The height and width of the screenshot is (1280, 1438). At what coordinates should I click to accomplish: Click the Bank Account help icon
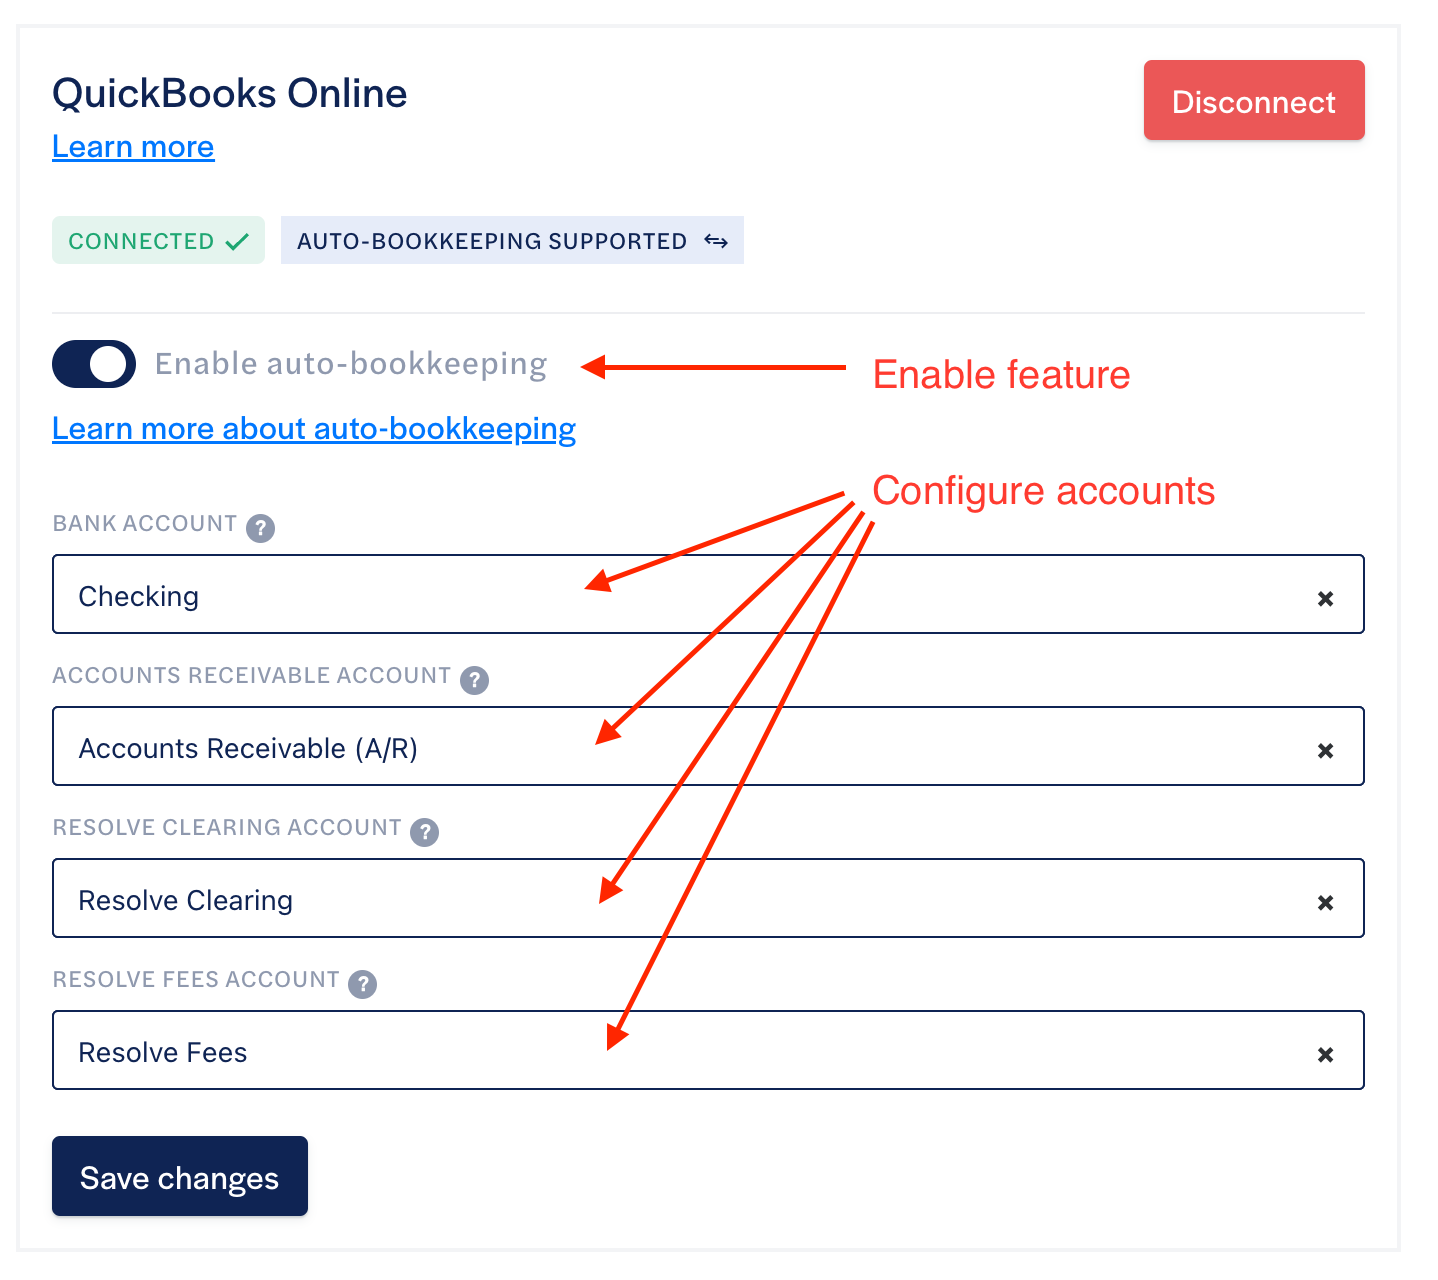tap(261, 528)
